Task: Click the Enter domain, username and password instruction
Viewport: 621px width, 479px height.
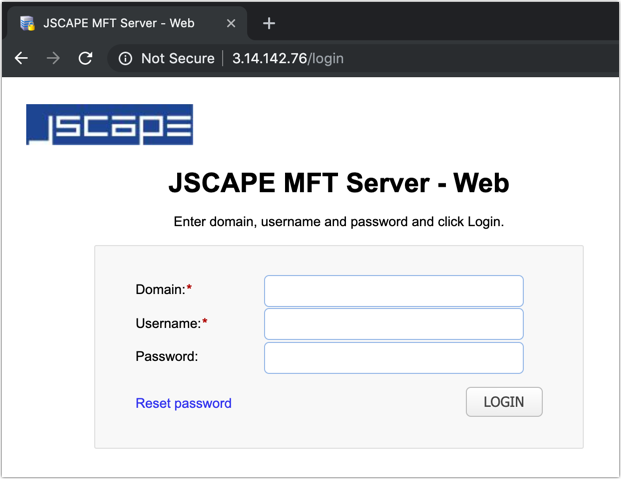Action: [339, 221]
